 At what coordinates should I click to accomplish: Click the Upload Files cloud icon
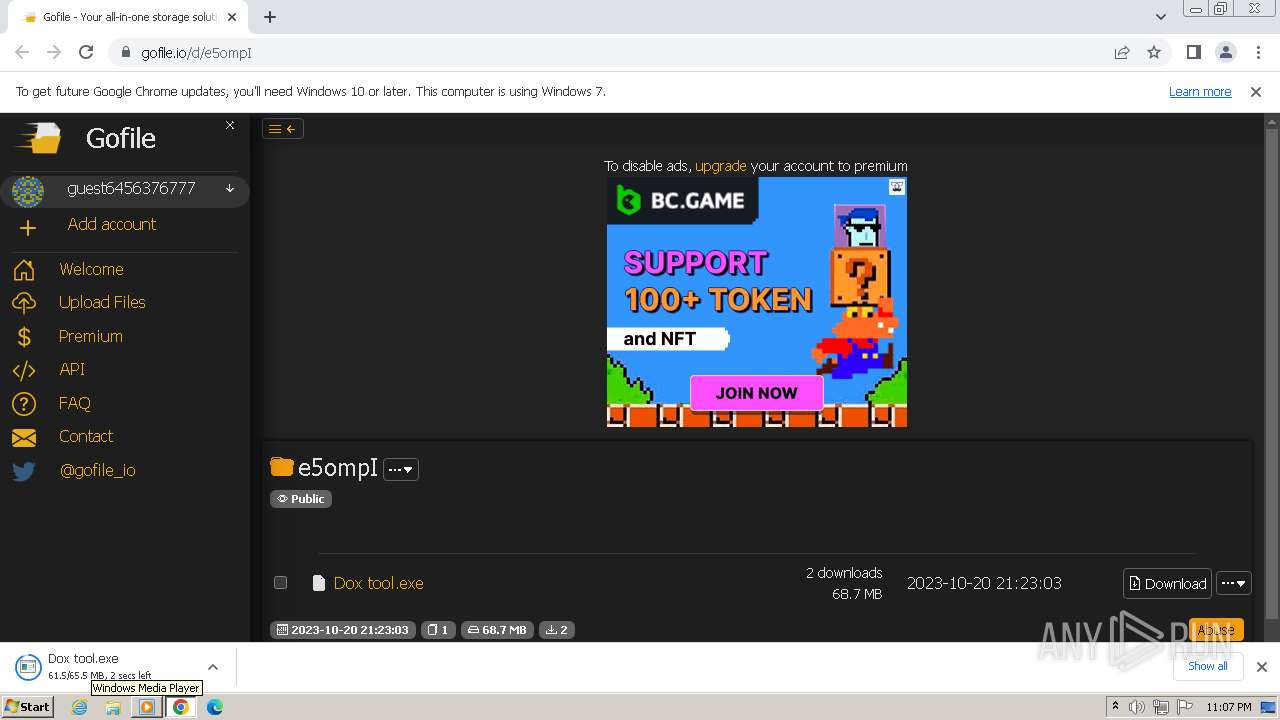(24, 303)
